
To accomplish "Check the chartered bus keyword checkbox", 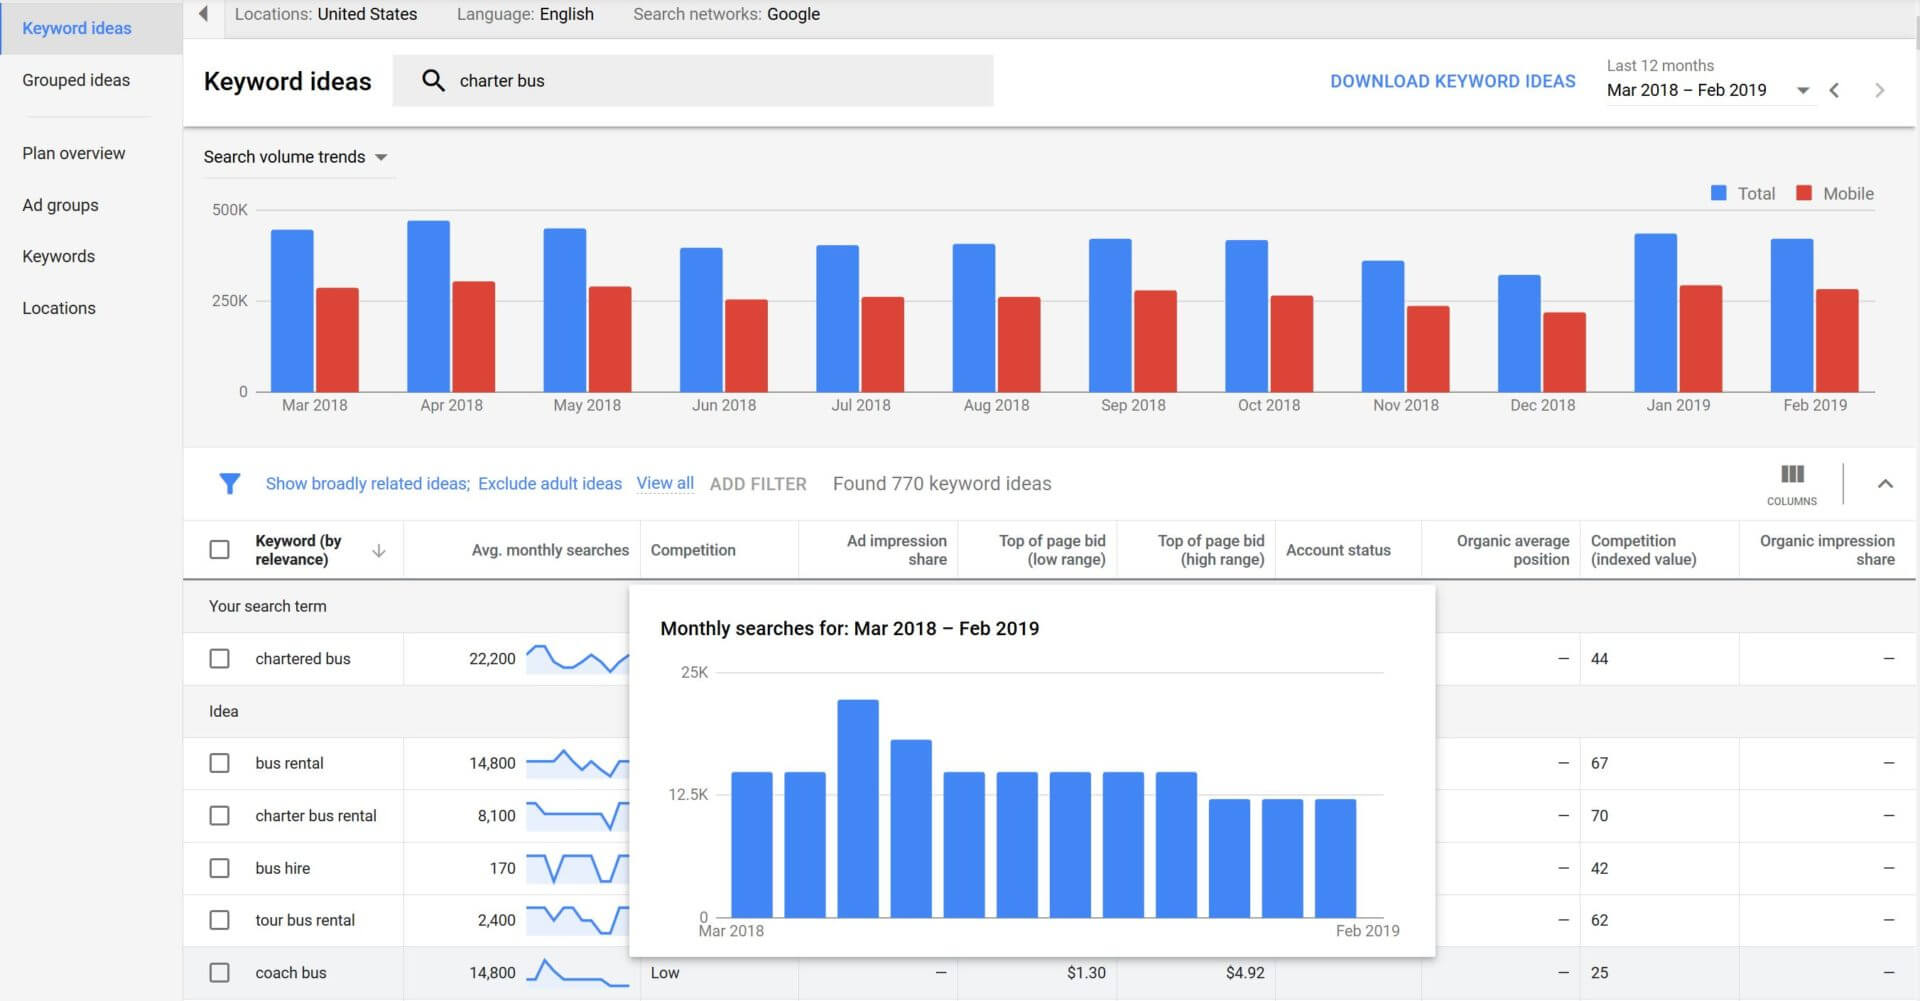I will click(220, 659).
